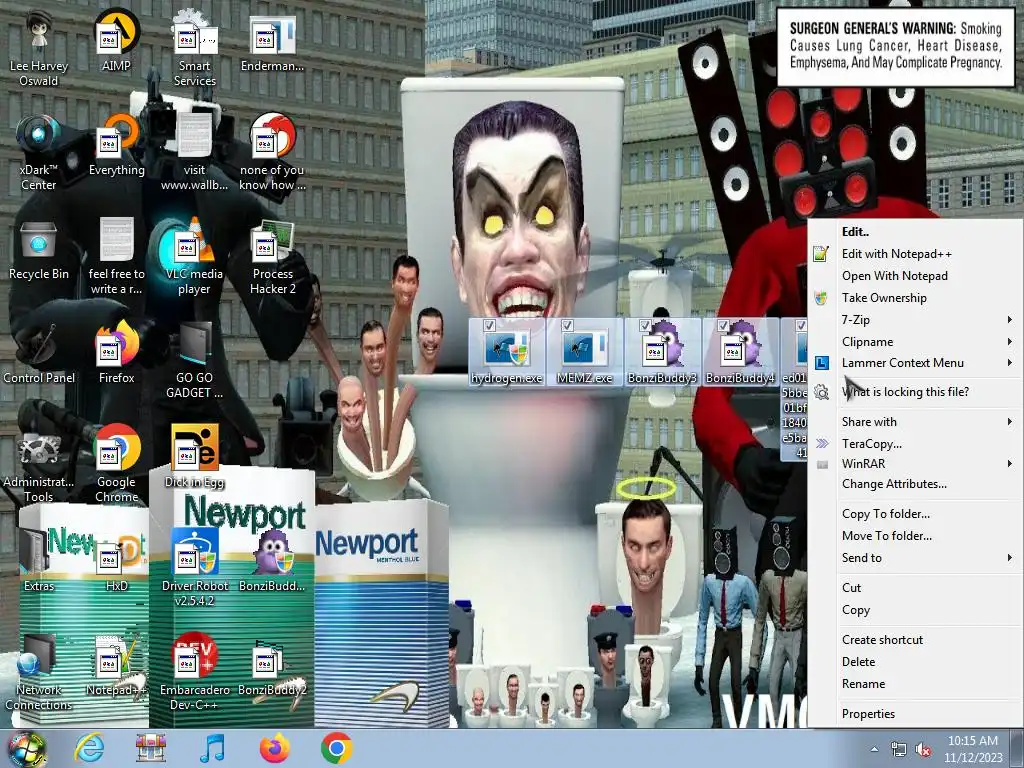Image resolution: width=1024 pixels, height=768 pixels.
Task: Expand the 7-Zip submenu arrow
Action: pyautogui.click(x=1010, y=319)
